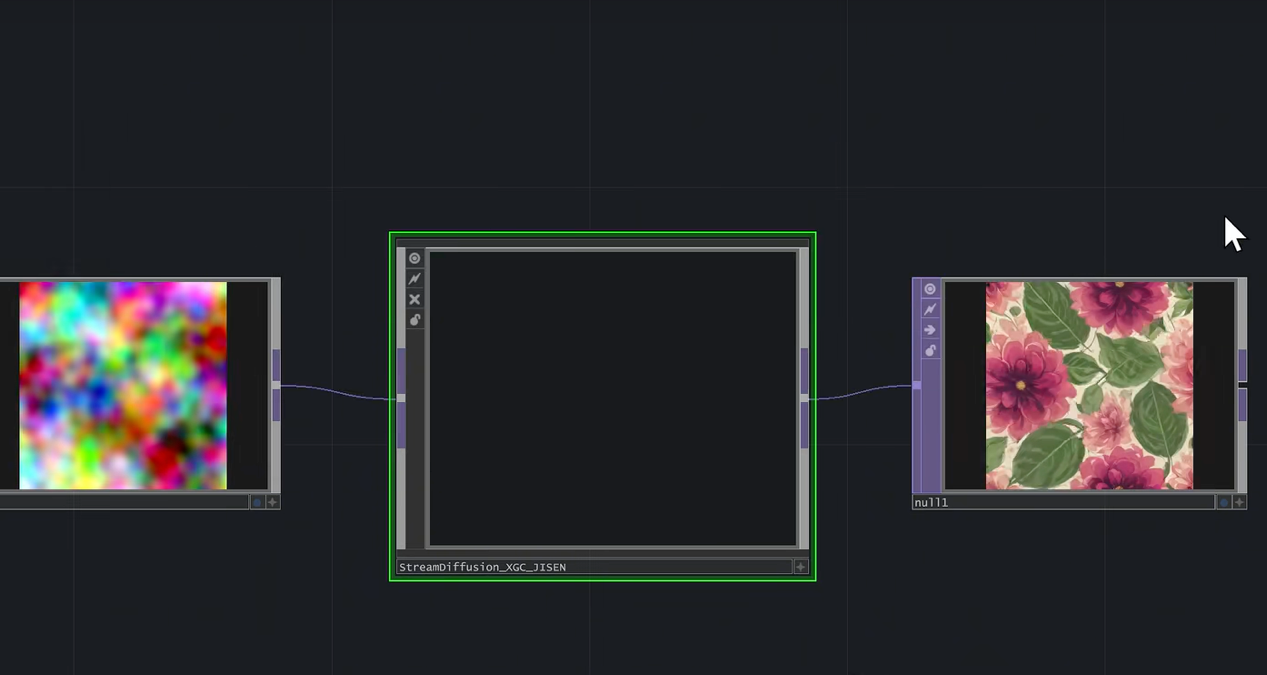Click StreamDiffusion node's right output connector
Image resolution: width=1267 pixels, height=675 pixels.
[x=804, y=398]
